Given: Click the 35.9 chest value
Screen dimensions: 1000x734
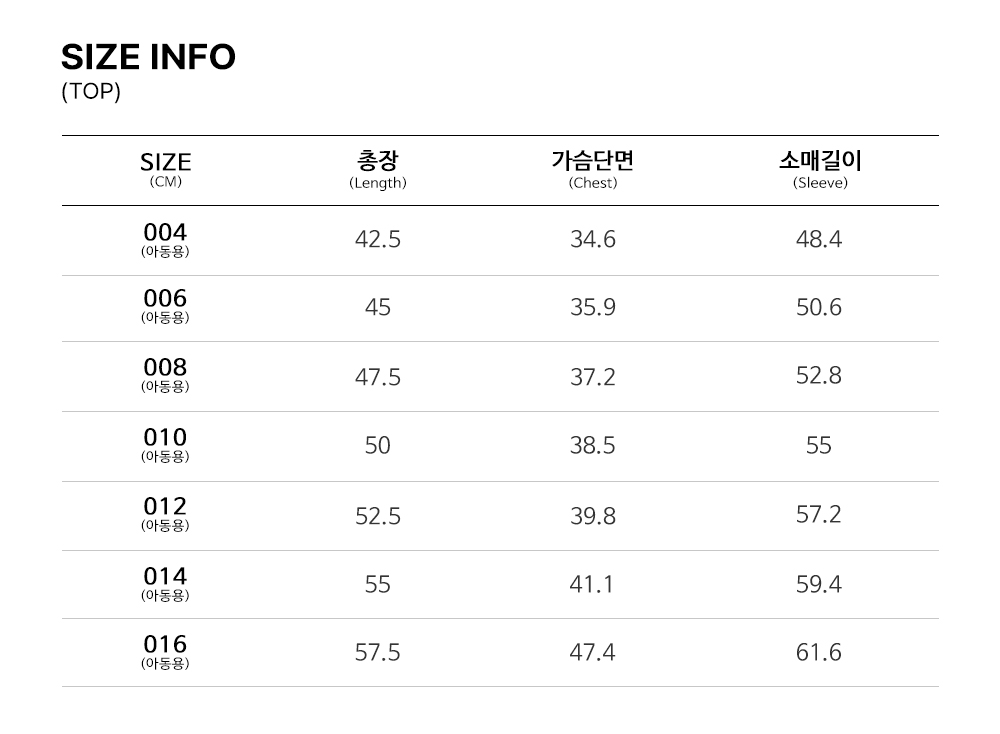Looking at the screenshot, I should (x=593, y=307).
